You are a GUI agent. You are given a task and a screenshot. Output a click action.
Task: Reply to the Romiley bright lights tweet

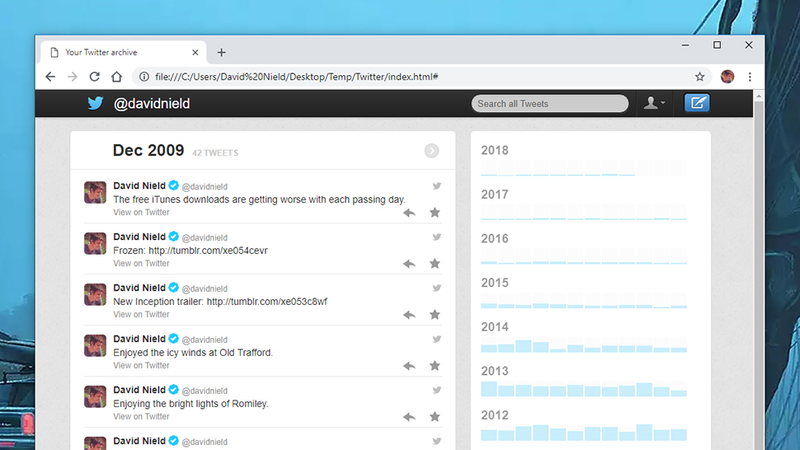pyautogui.click(x=409, y=417)
